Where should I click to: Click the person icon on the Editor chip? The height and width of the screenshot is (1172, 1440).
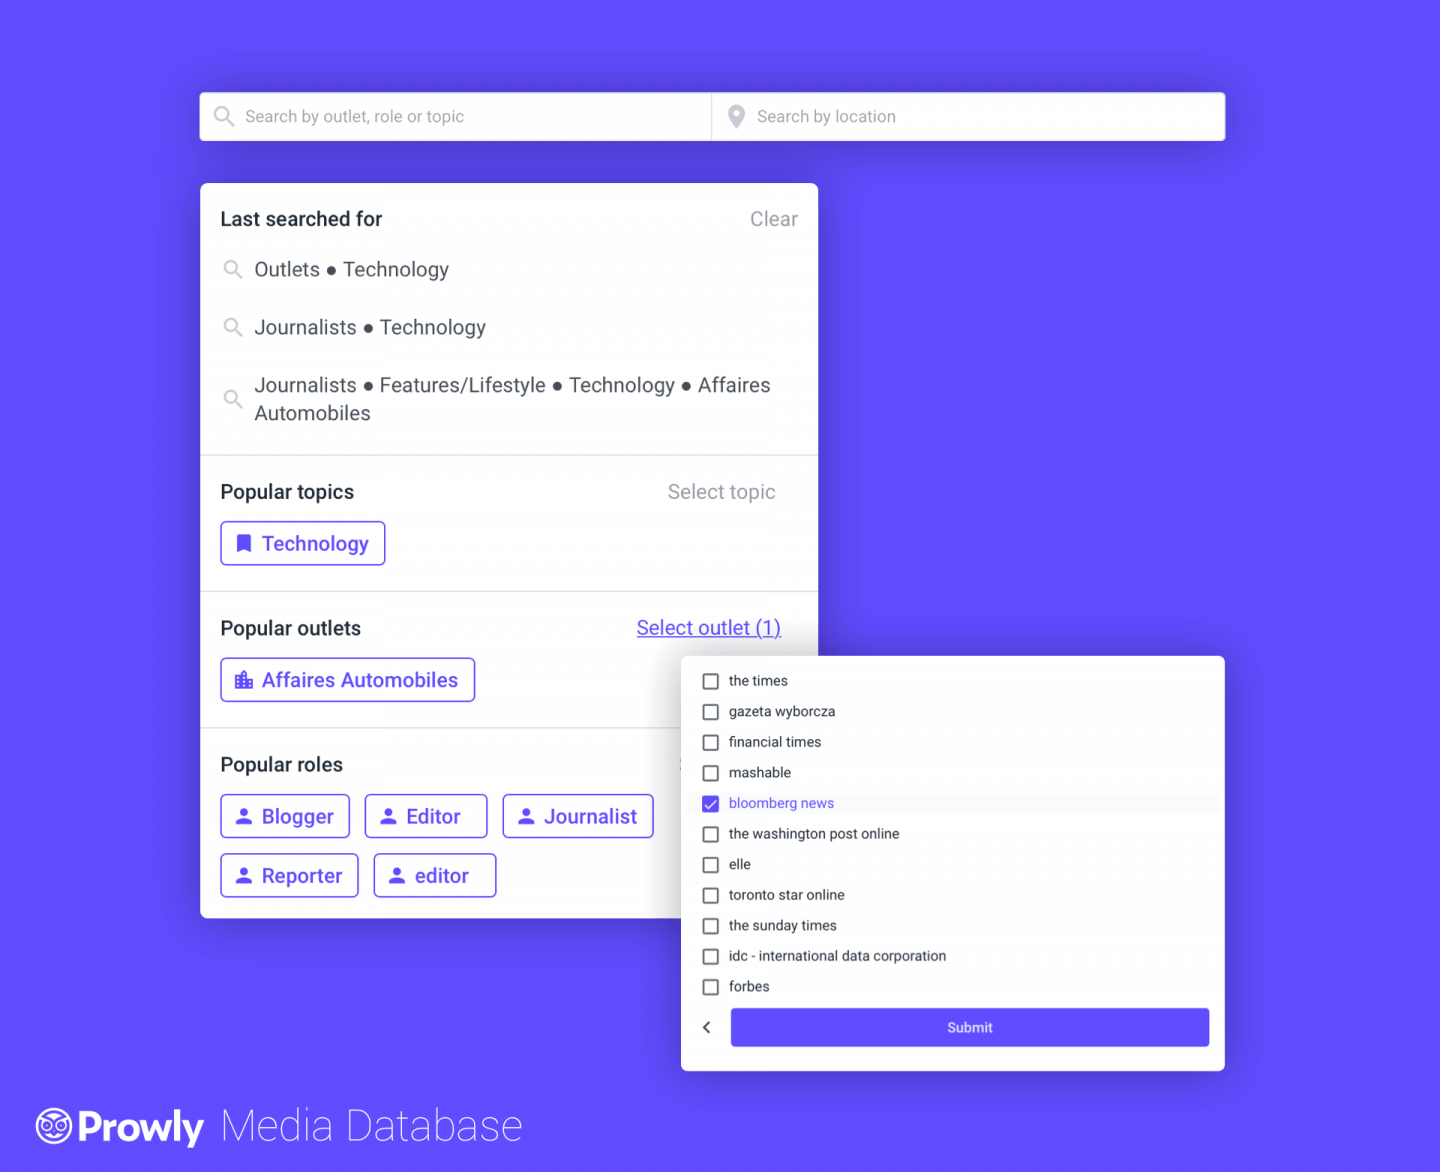pyautogui.click(x=388, y=816)
